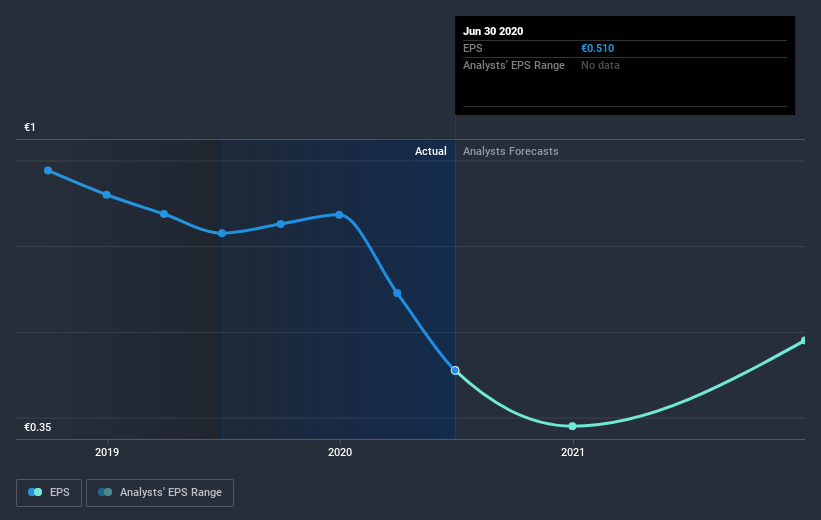Click the No data text in tooltip
Viewport: 821px width, 520px height.
tap(600, 65)
